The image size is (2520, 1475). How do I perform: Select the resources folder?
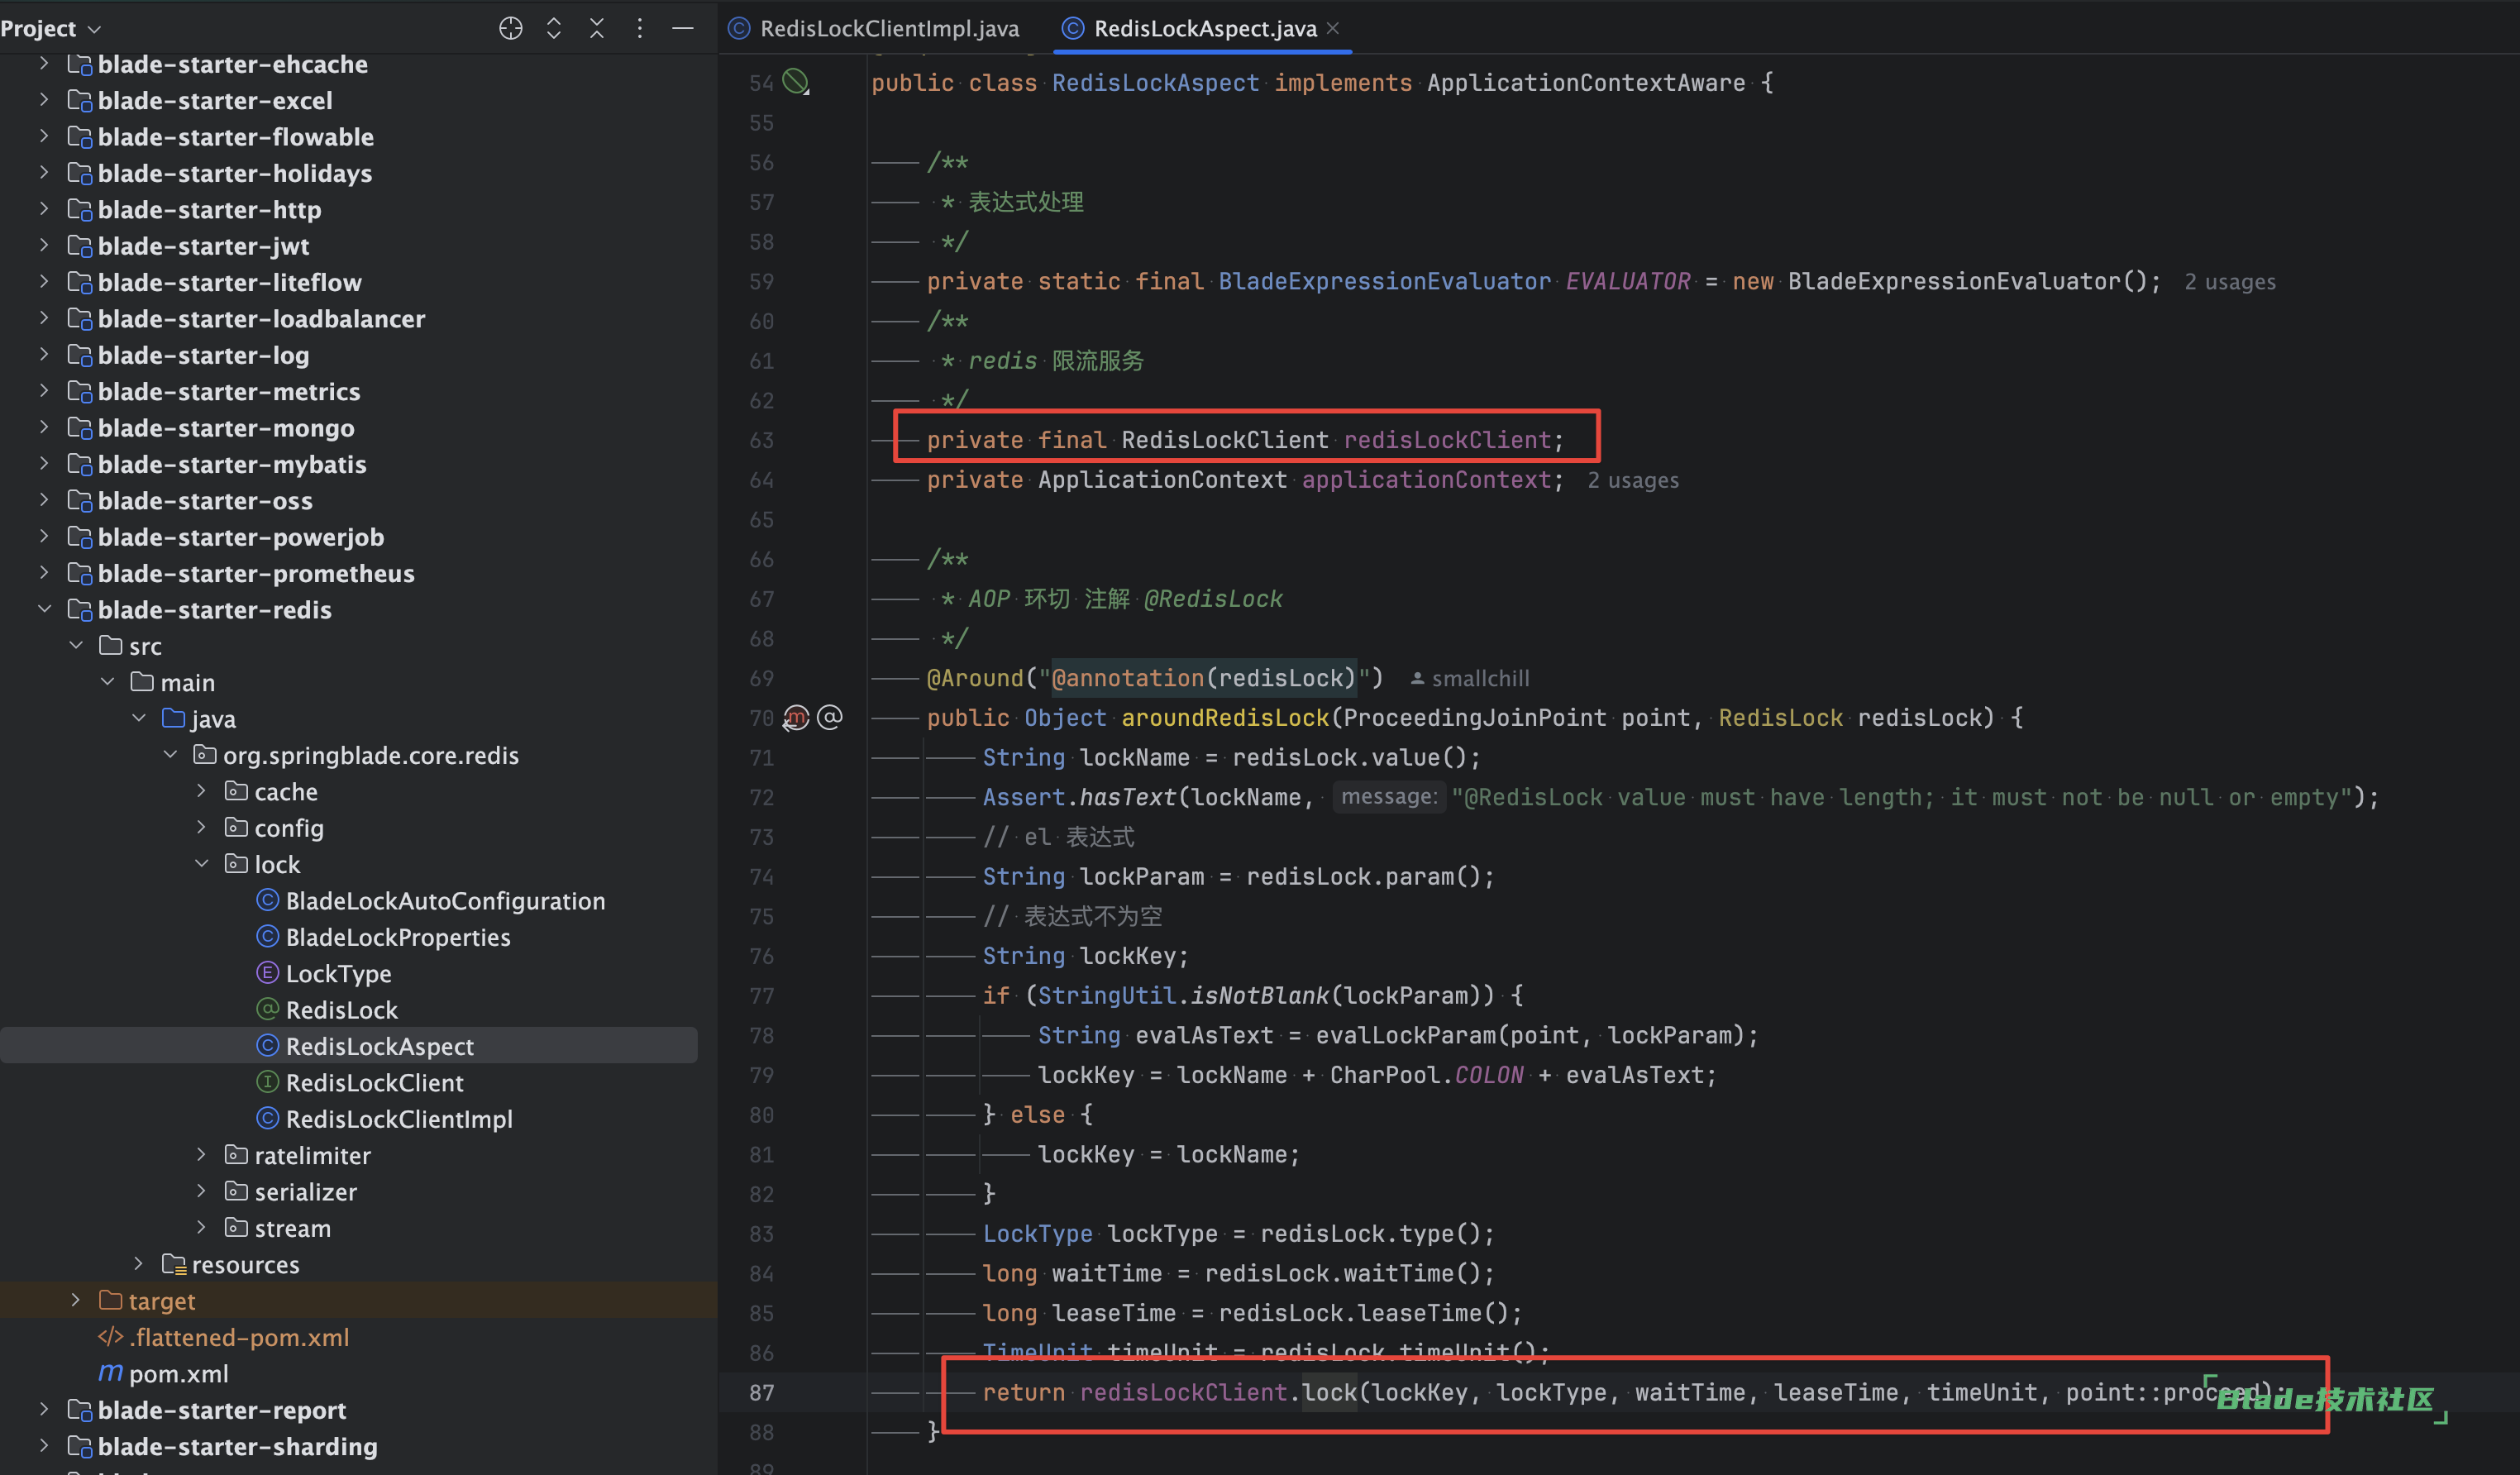245,1264
